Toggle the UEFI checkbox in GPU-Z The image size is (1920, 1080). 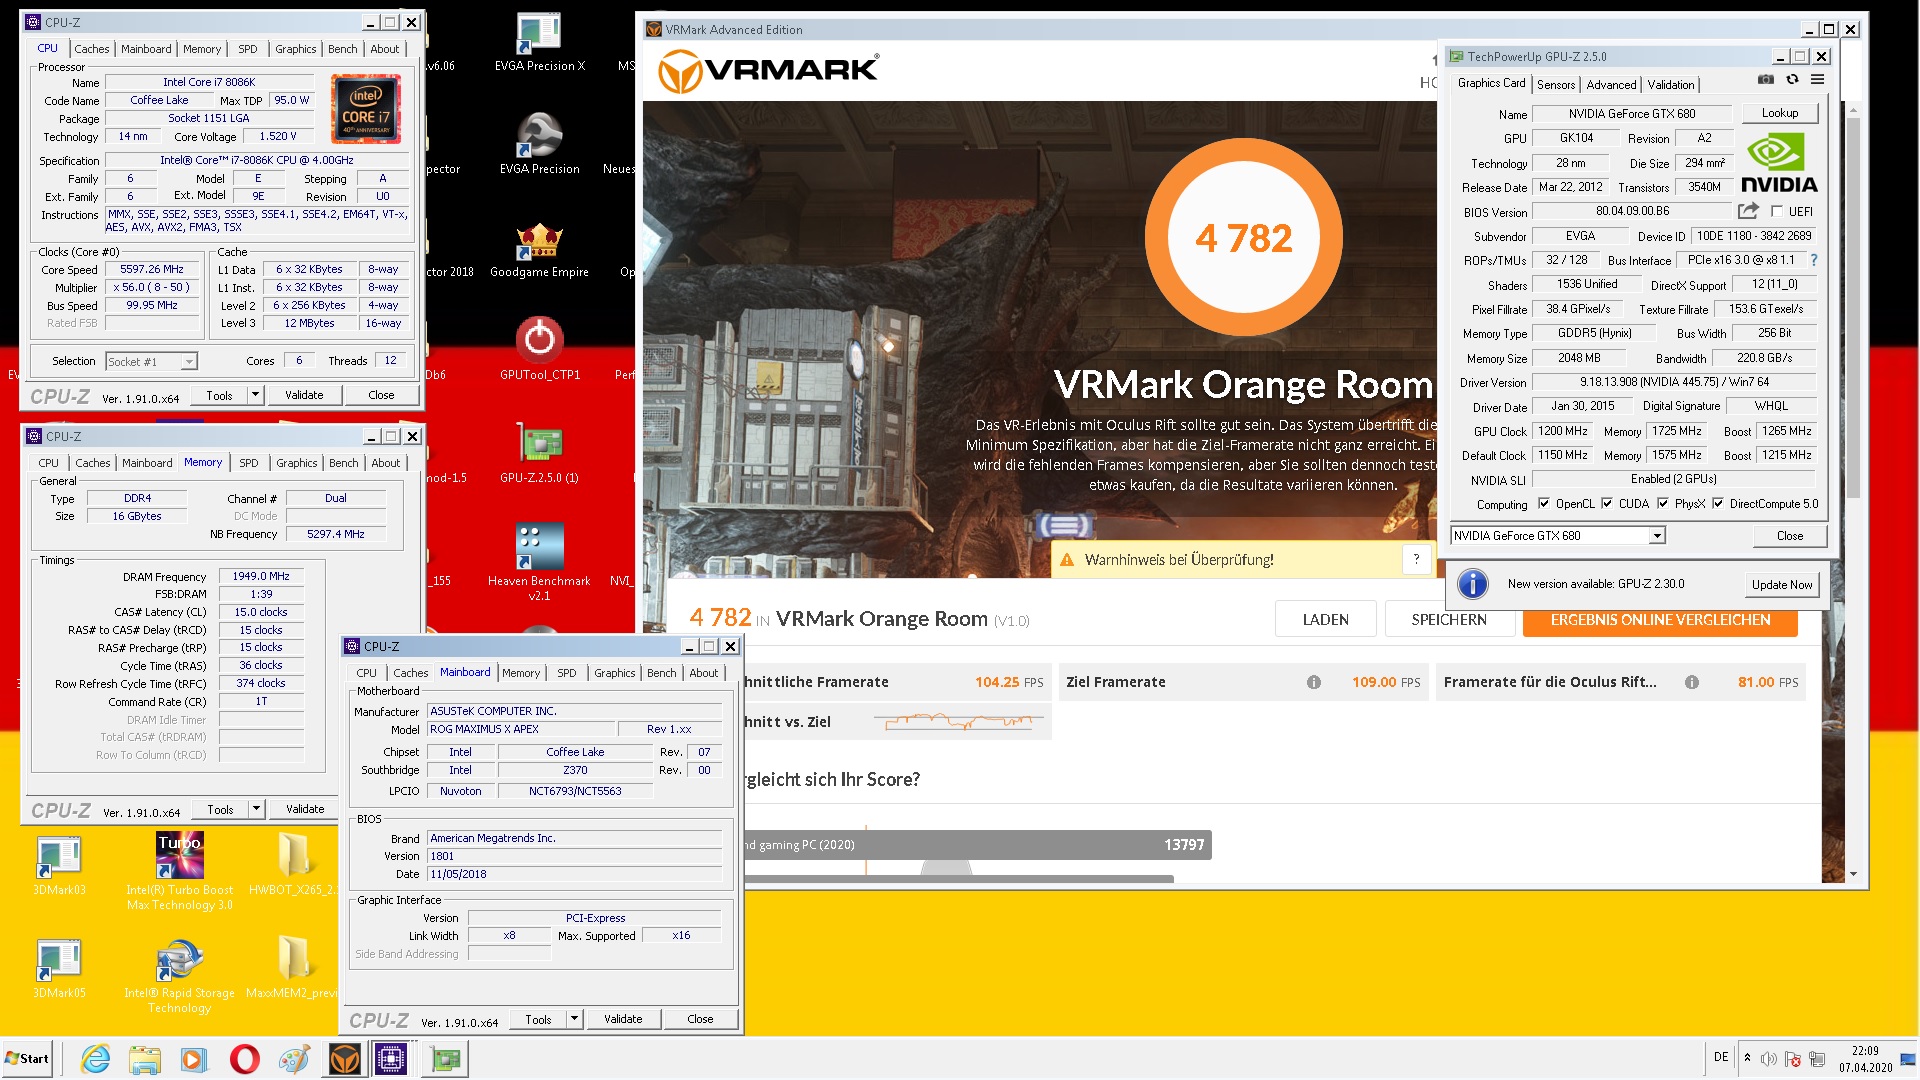pyautogui.click(x=1777, y=211)
